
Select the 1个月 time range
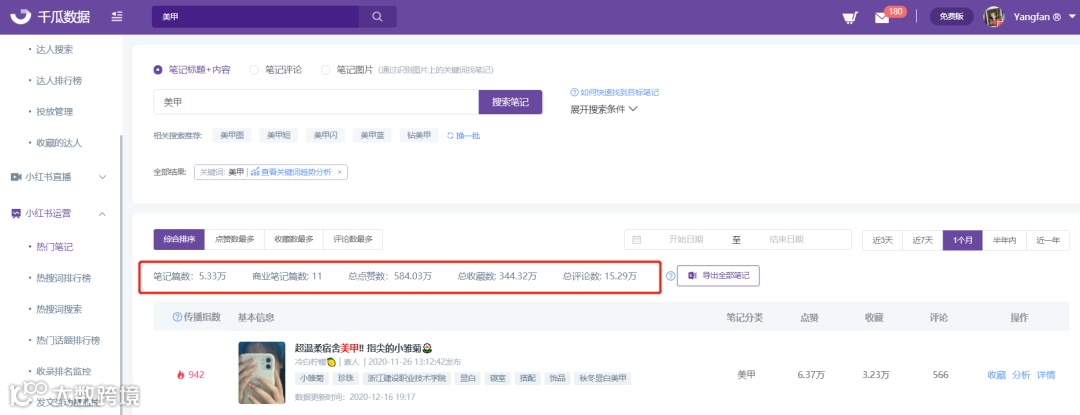964,240
